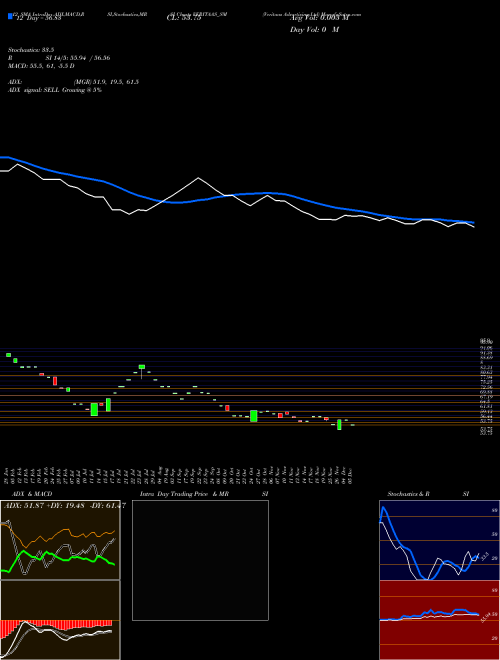Open the empty intraday trading price panel
This screenshot has width=500, height=660.
click(200, 560)
